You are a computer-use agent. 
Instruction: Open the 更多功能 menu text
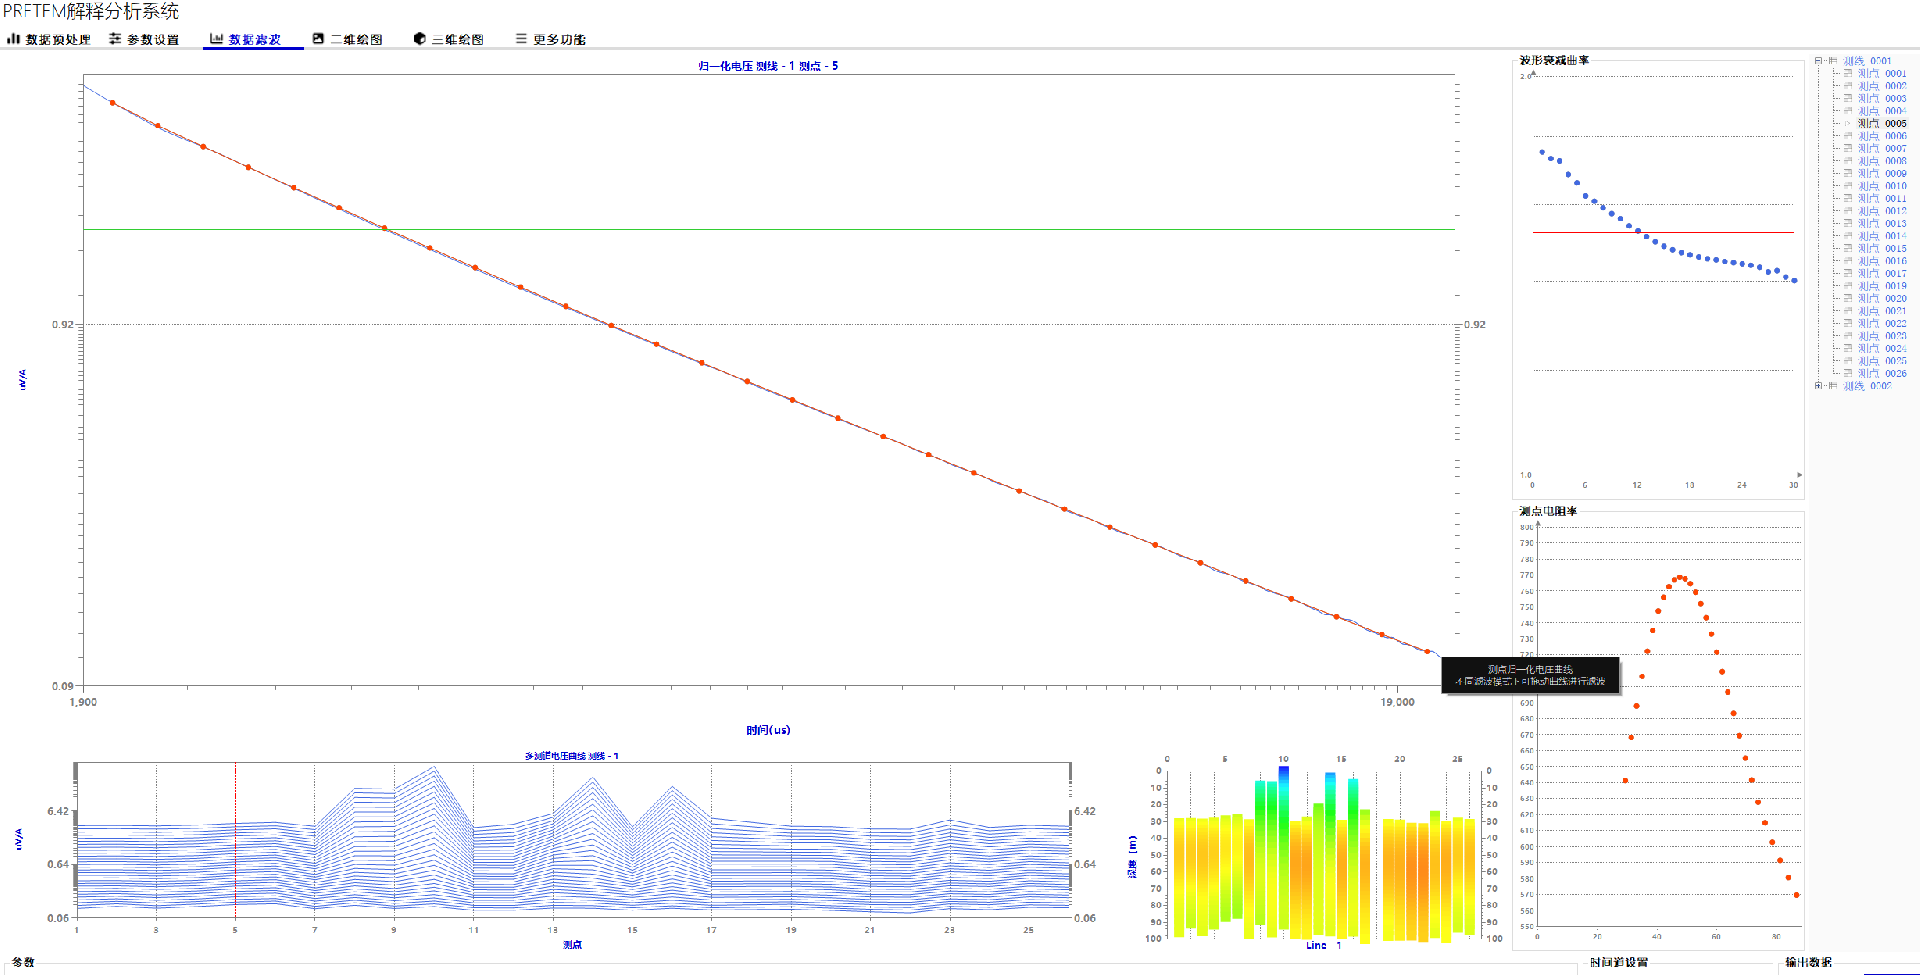[559, 40]
